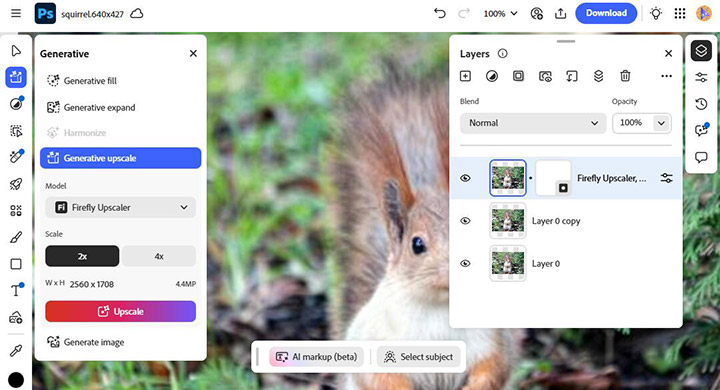Hide the Layer 0 copy layer
This screenshot has width=720, height=390.
(x=465, y=221)
